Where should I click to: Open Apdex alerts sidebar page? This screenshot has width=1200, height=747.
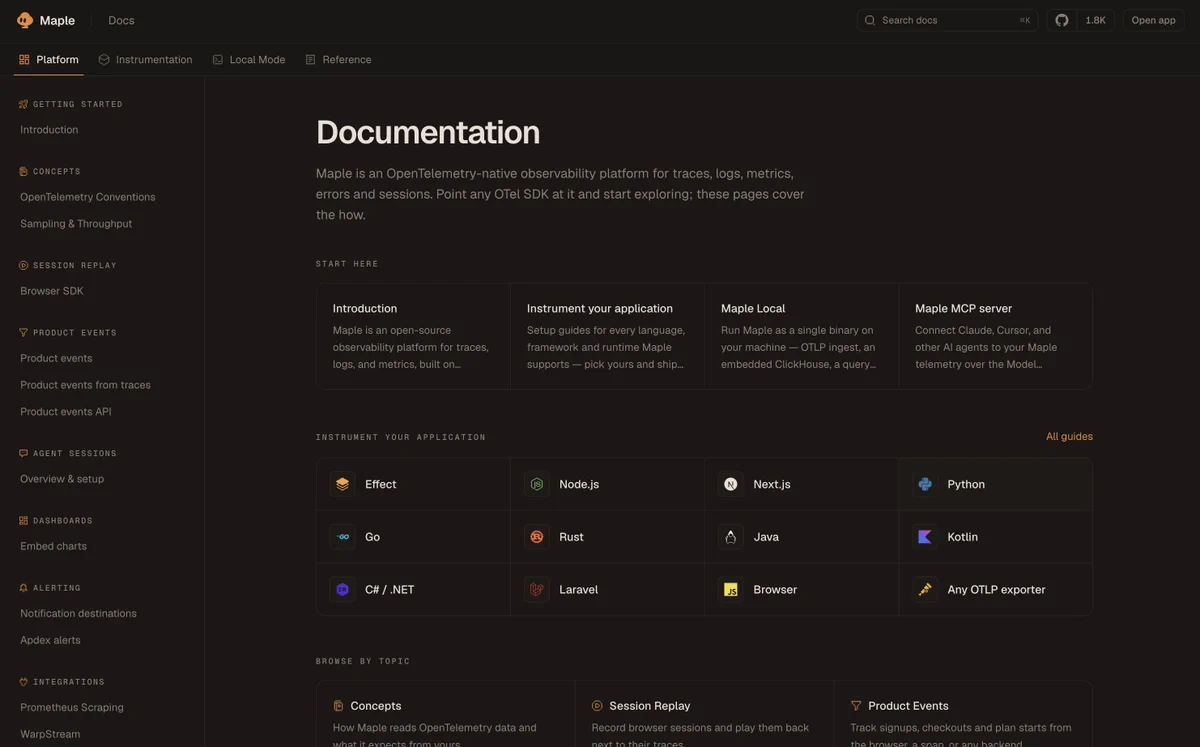tap(50, 640)
